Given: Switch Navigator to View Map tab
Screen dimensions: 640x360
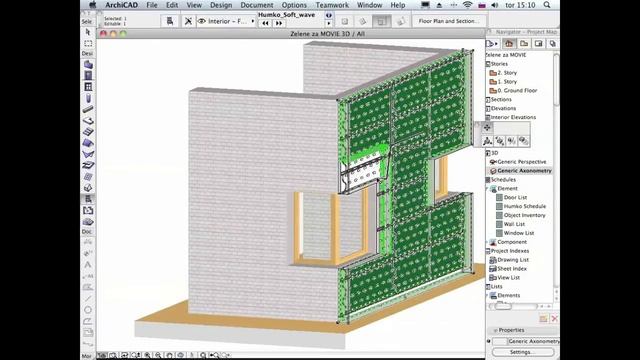Looking at the screenshot, I should tap(524, 44).
